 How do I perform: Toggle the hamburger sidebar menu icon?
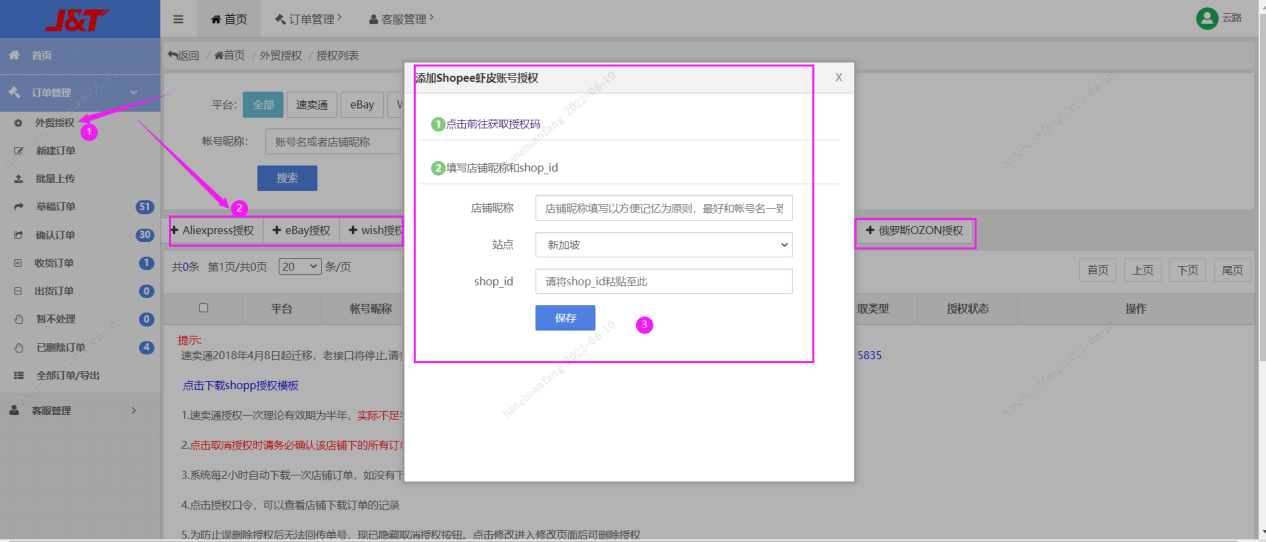click(178, 19)
